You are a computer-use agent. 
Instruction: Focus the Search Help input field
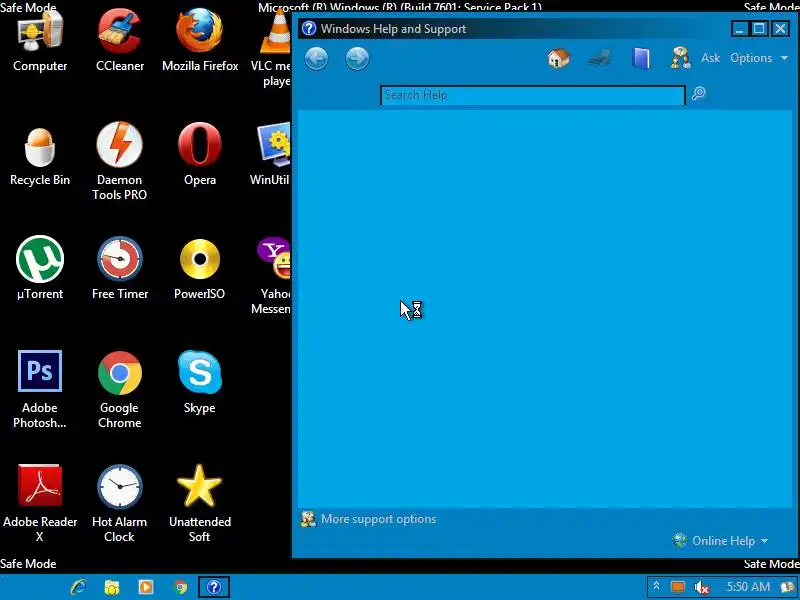(532, 95)
